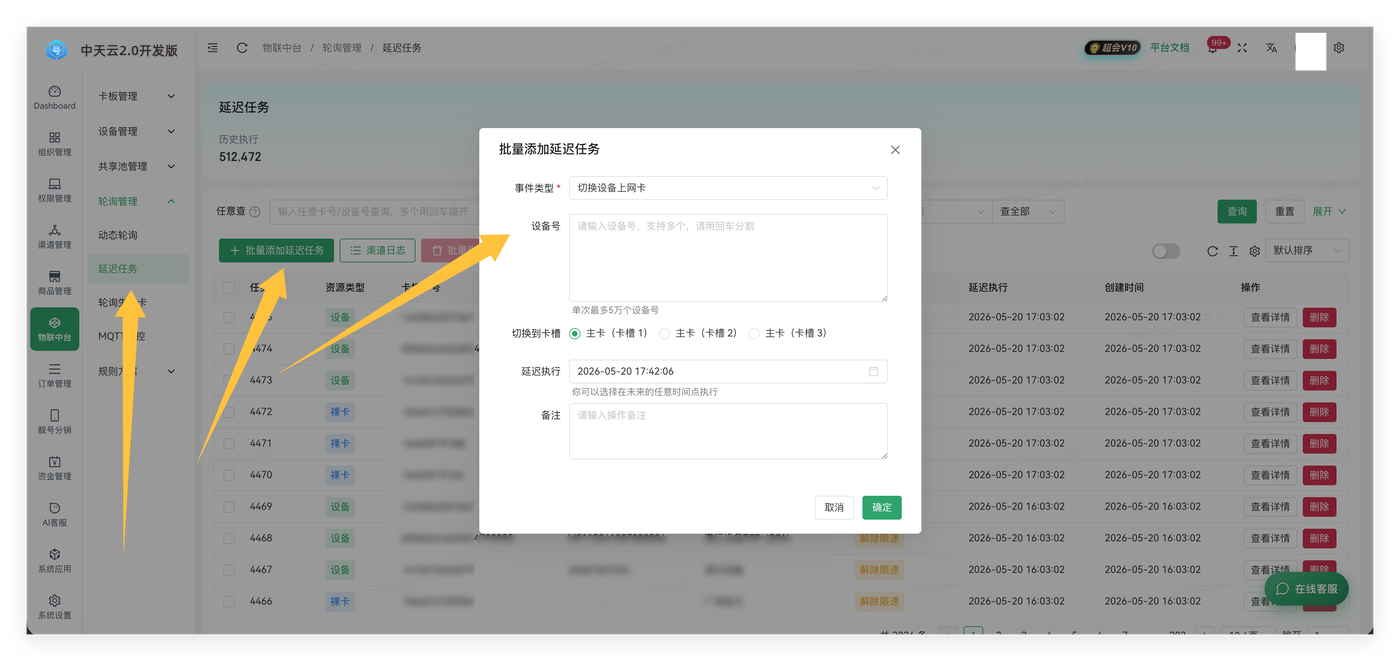Expand the 卡板管理 menu group

click(137, 96)
